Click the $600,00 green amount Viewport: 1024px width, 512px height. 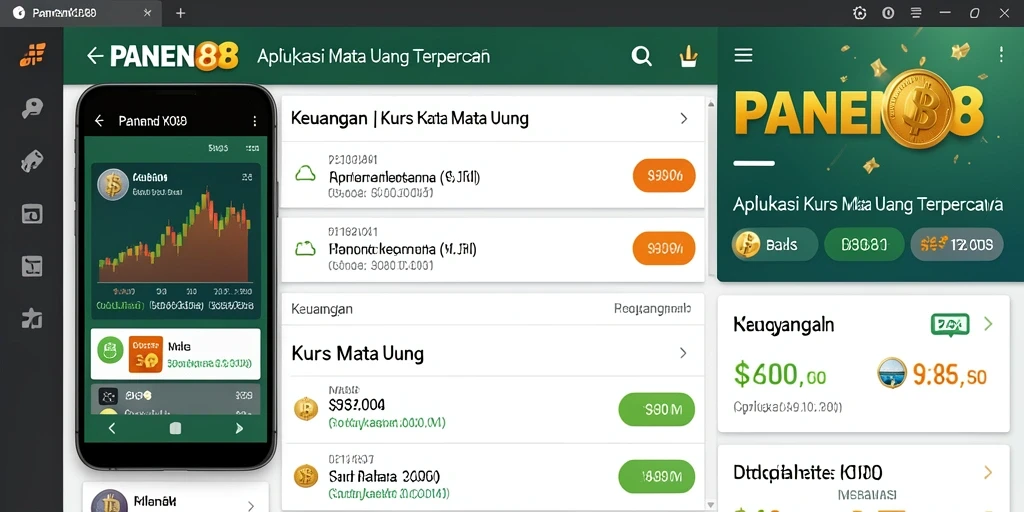click(x=780, y=374)
